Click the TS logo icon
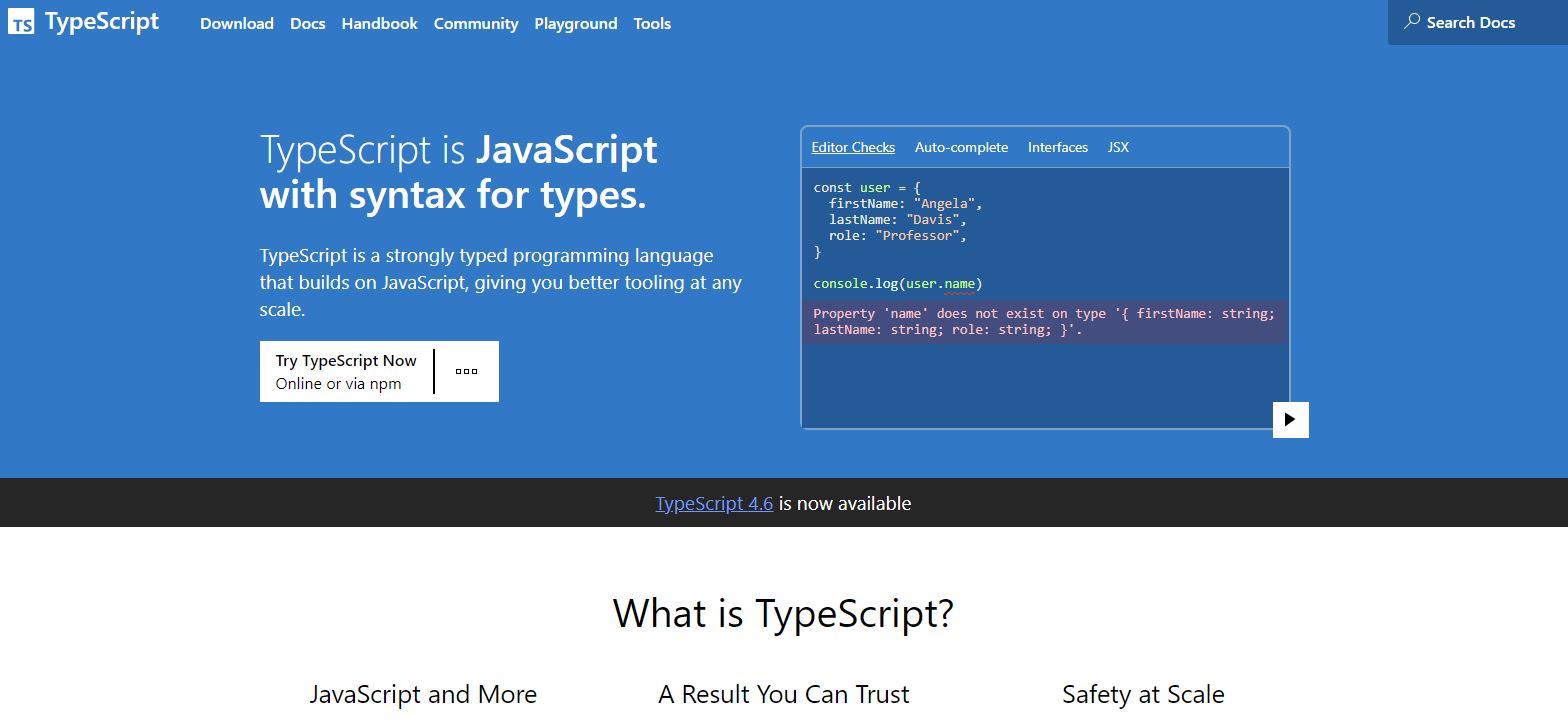Image resolution: width=1568 pixels, height=724 pixels. pyautogui.click(x=21, y=22)
